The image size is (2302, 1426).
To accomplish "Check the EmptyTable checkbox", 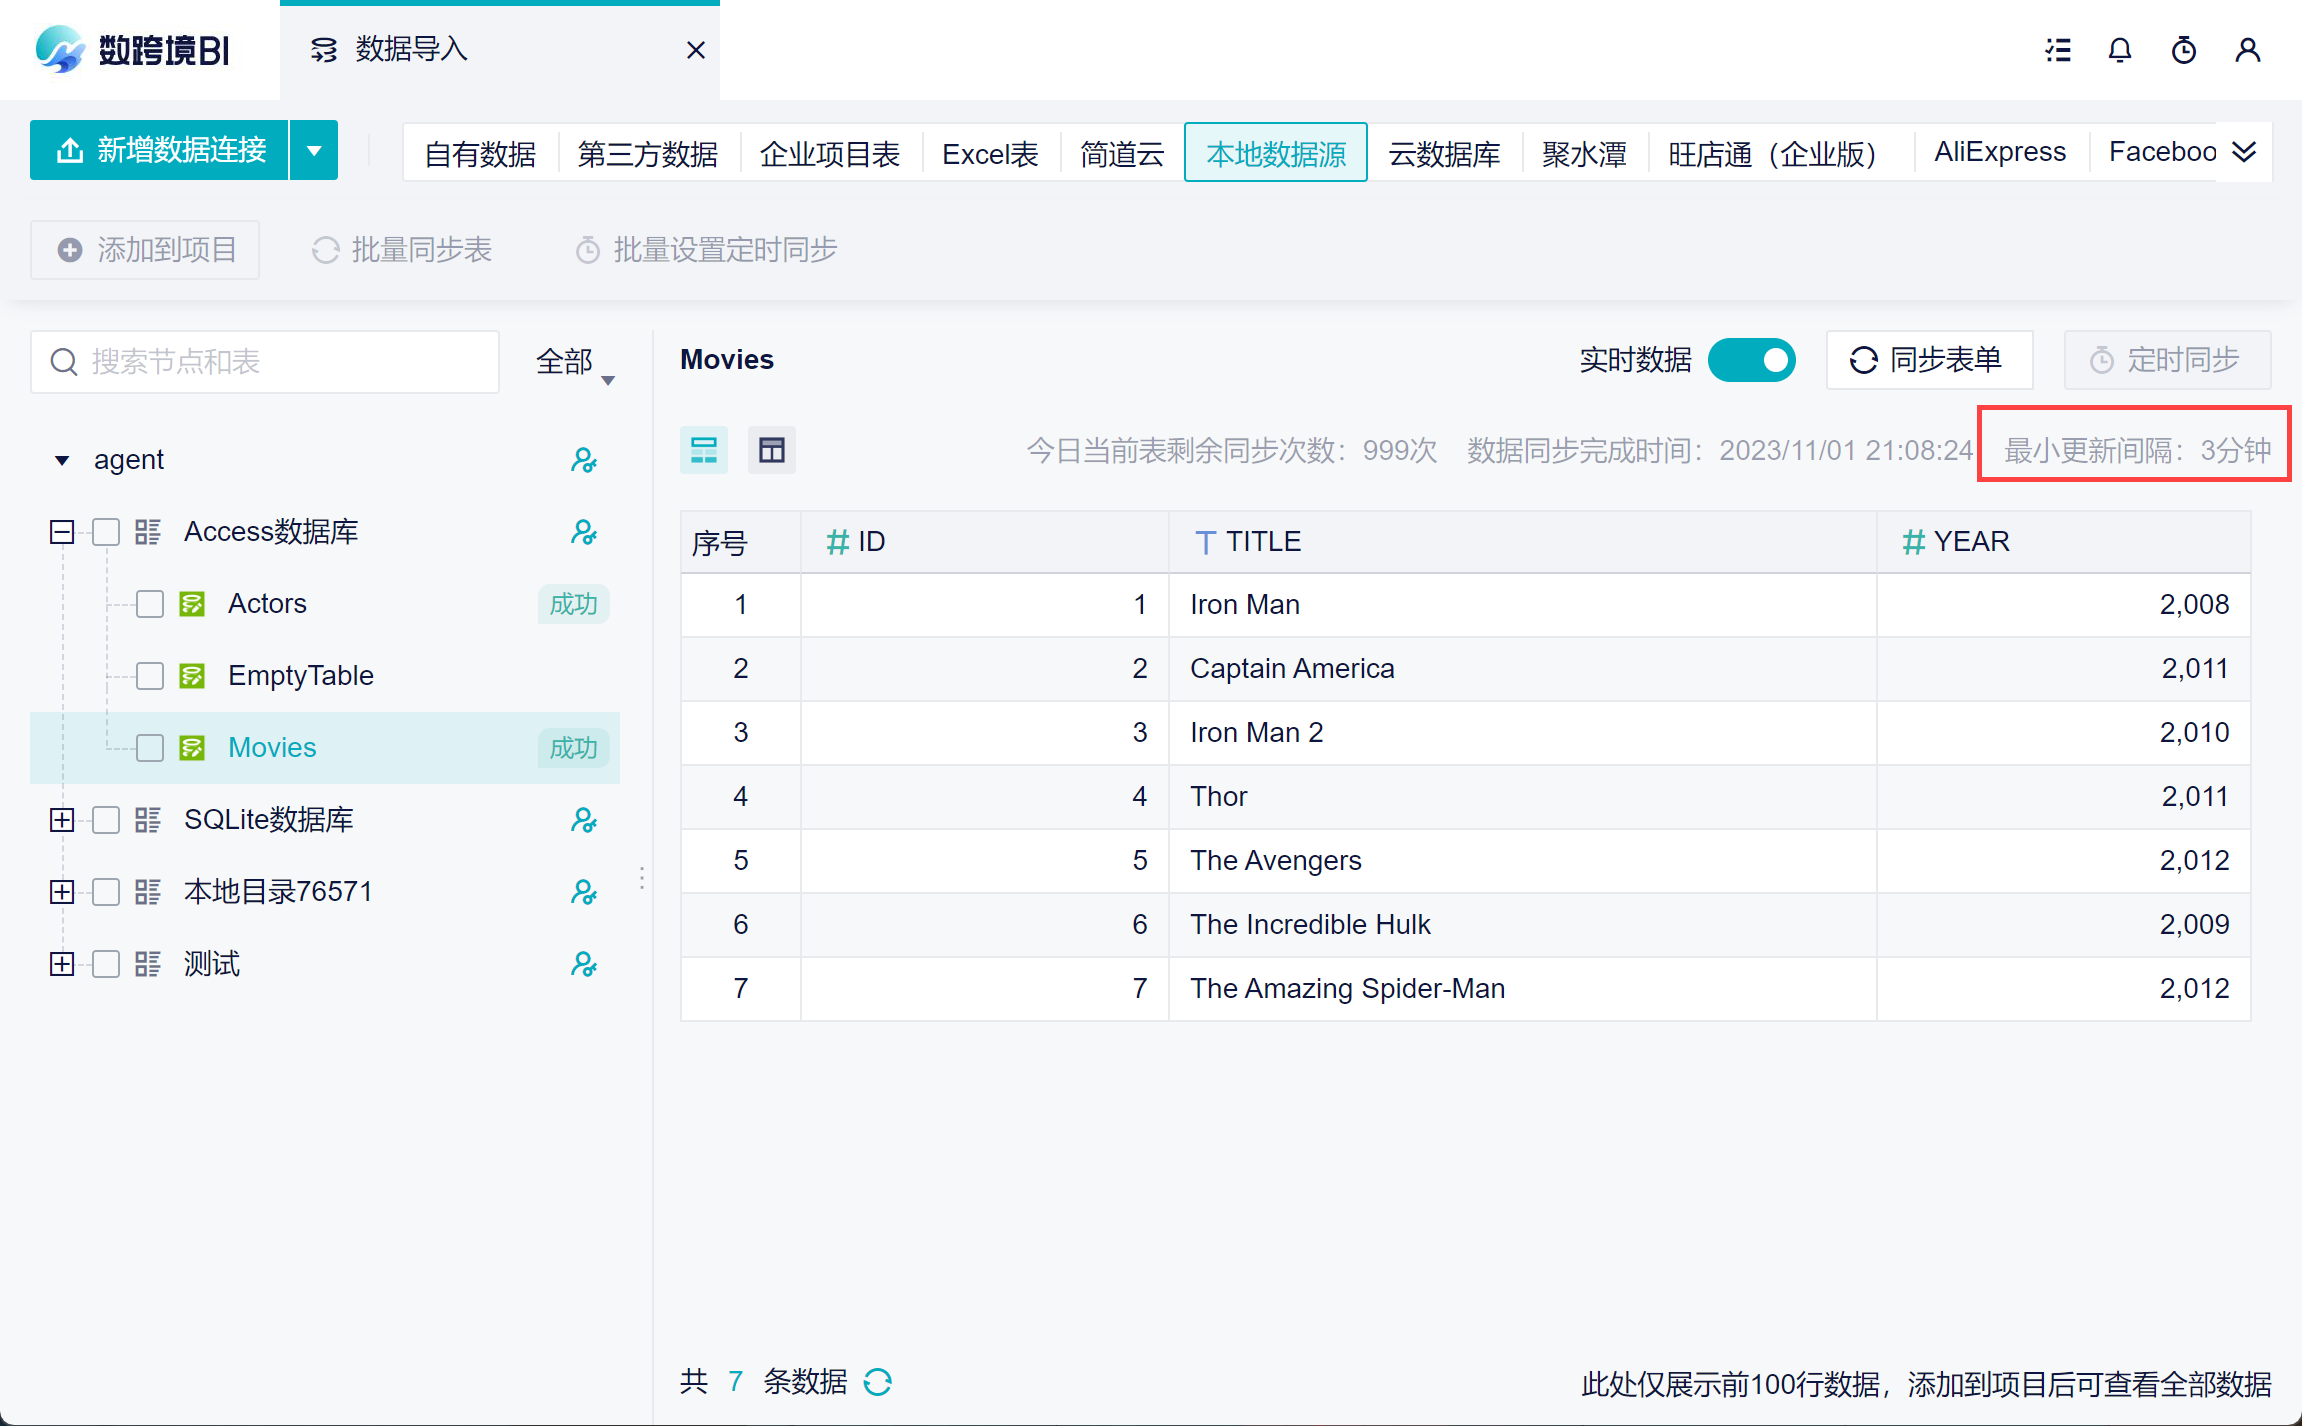I will point(150,676).
